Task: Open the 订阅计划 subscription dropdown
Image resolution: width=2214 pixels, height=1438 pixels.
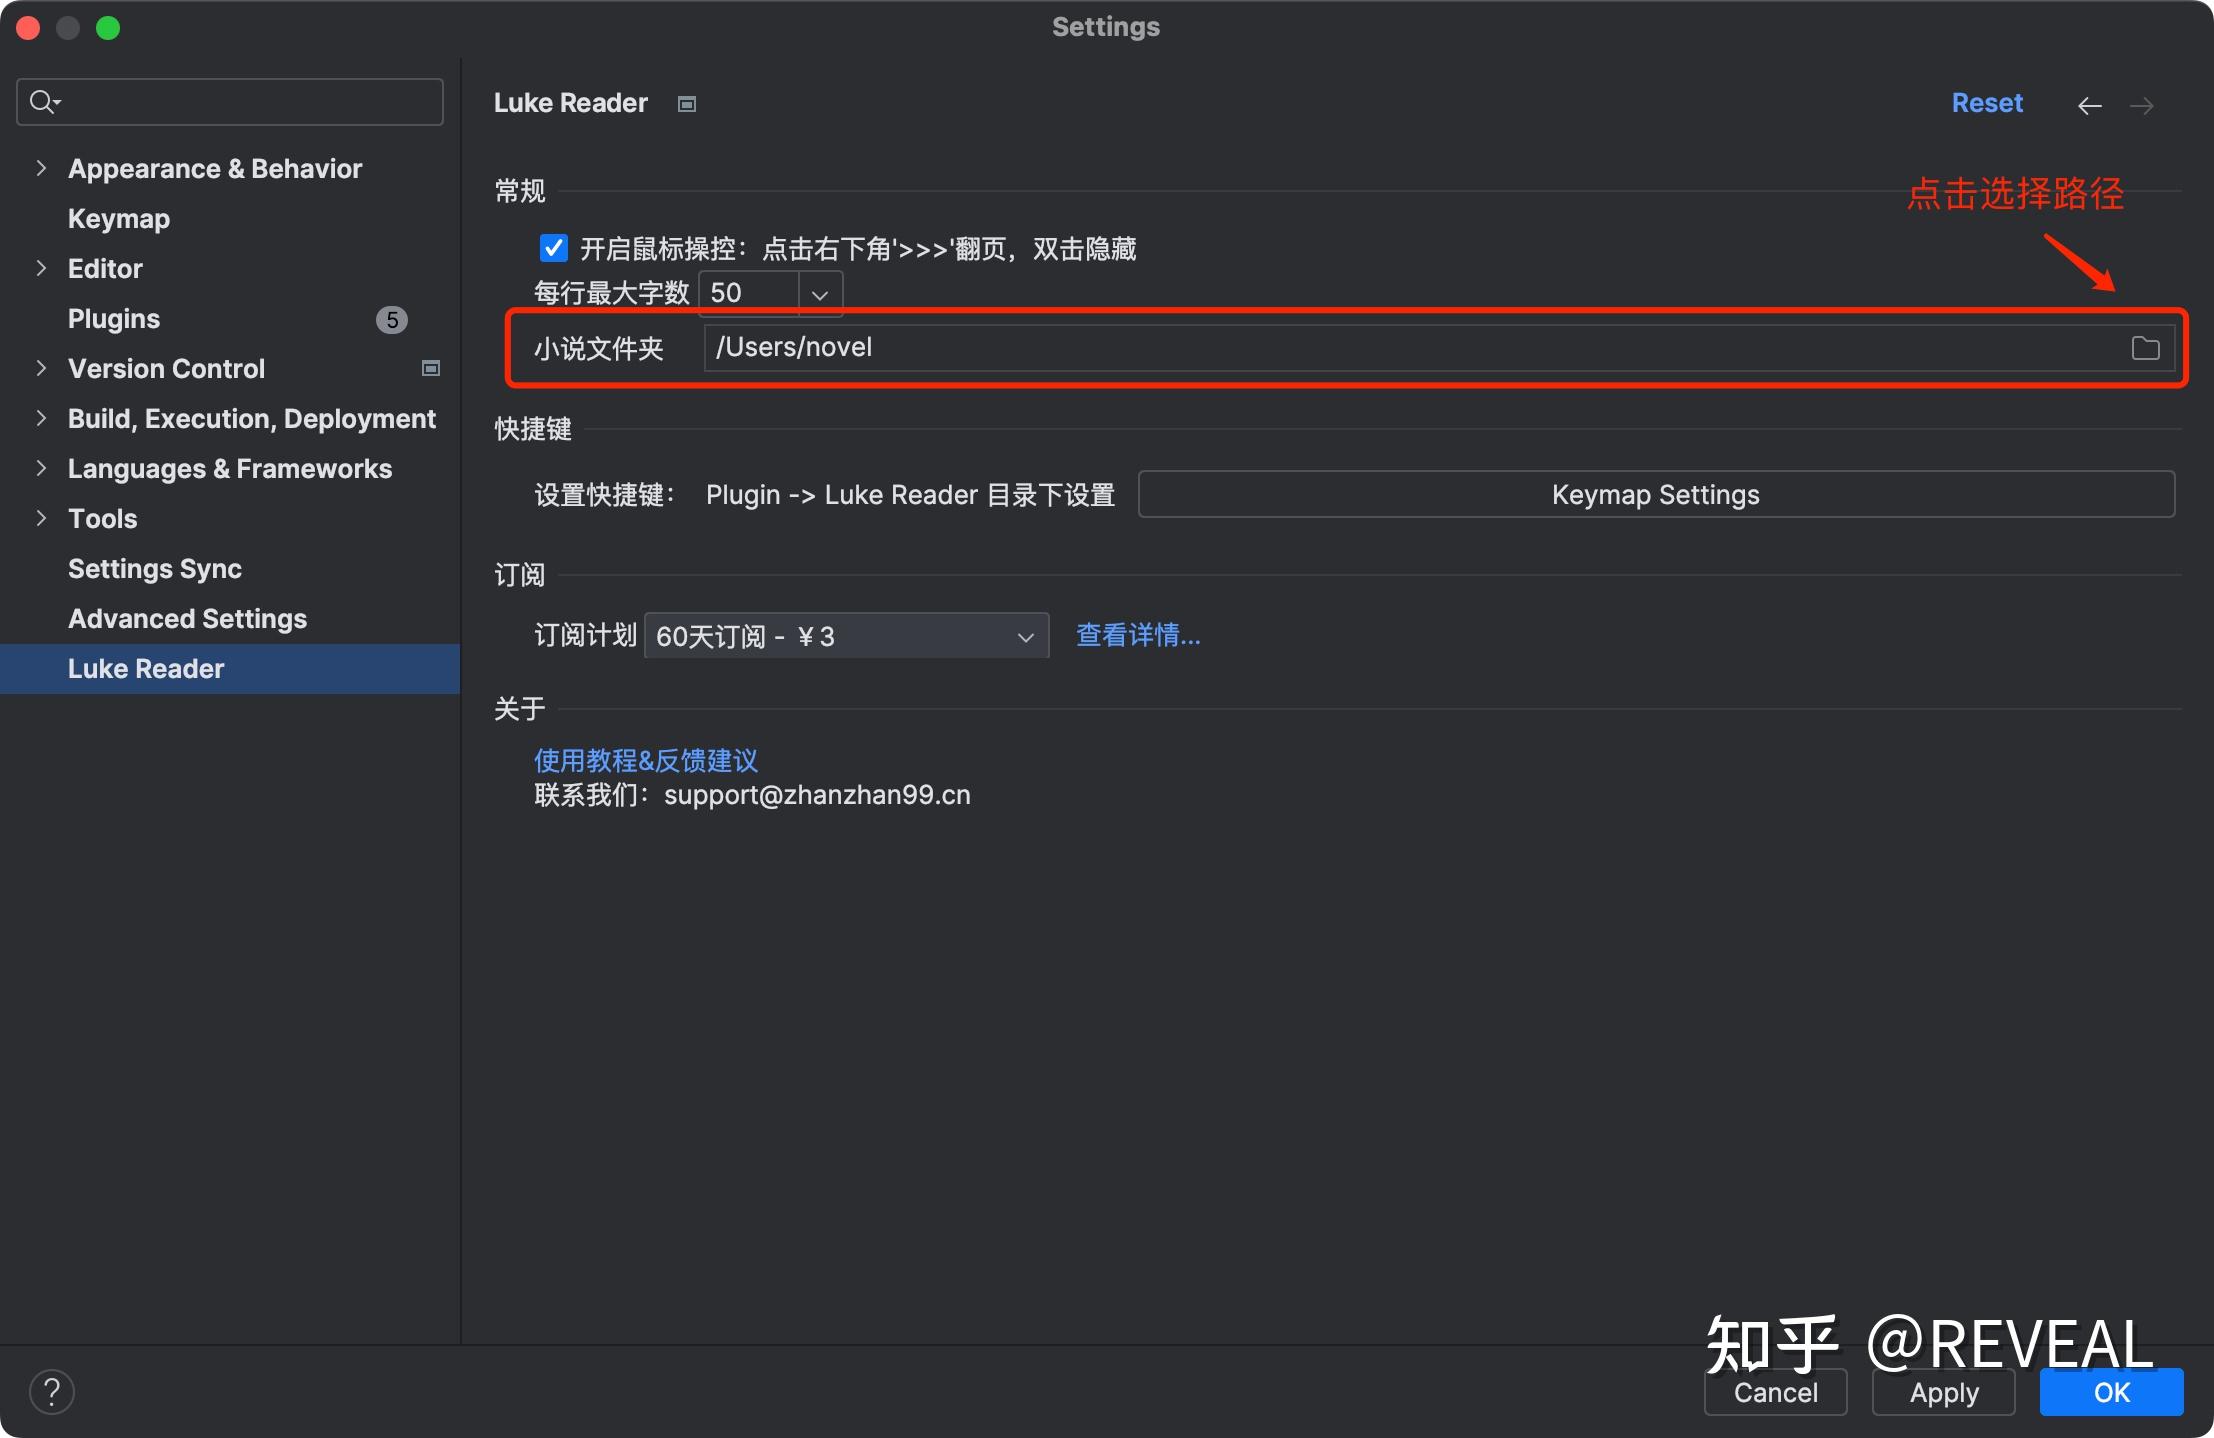Action: click(1024, 636)
